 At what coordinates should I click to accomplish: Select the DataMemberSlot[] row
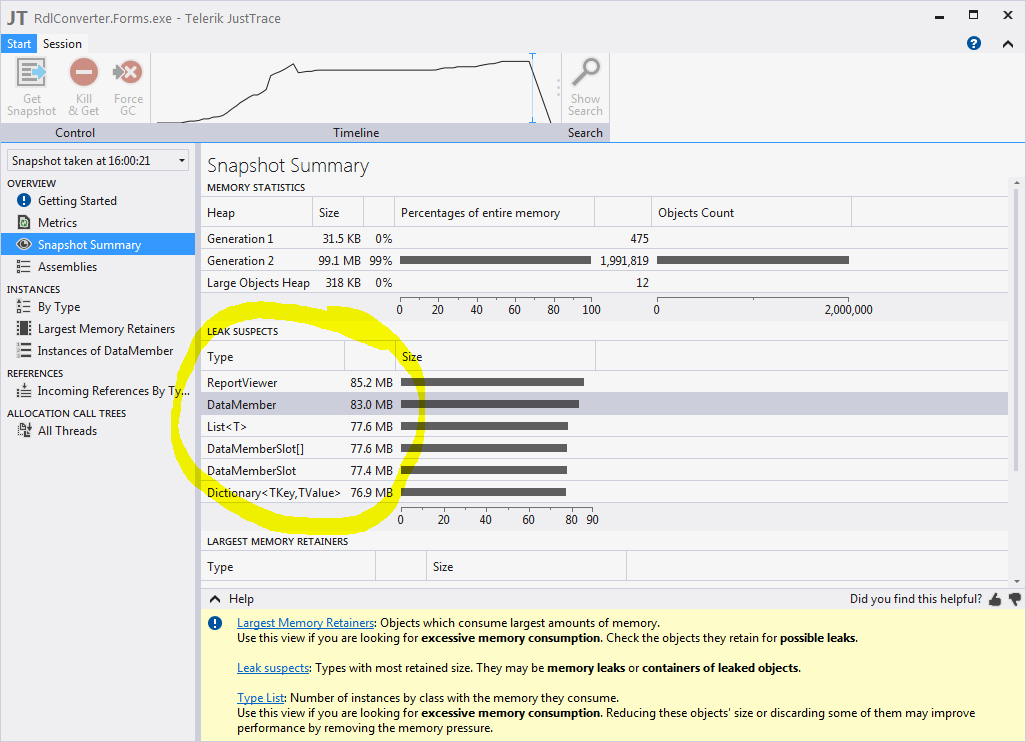click(x=605, y=449)
